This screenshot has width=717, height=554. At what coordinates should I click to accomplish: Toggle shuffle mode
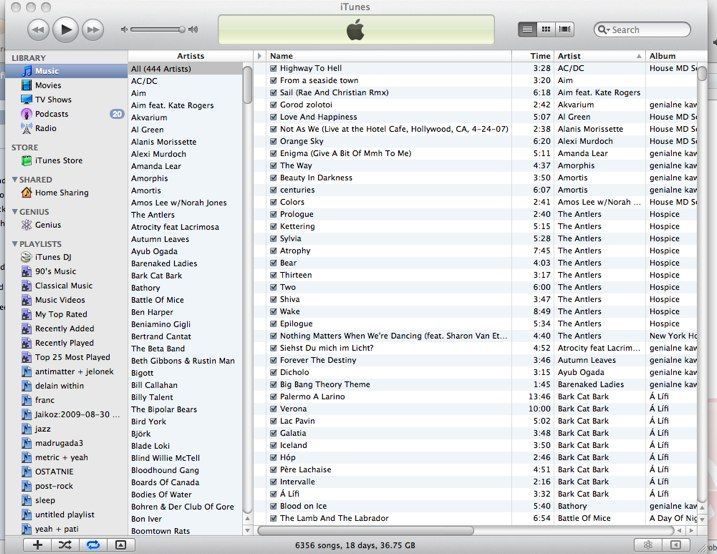click(65, 544)
